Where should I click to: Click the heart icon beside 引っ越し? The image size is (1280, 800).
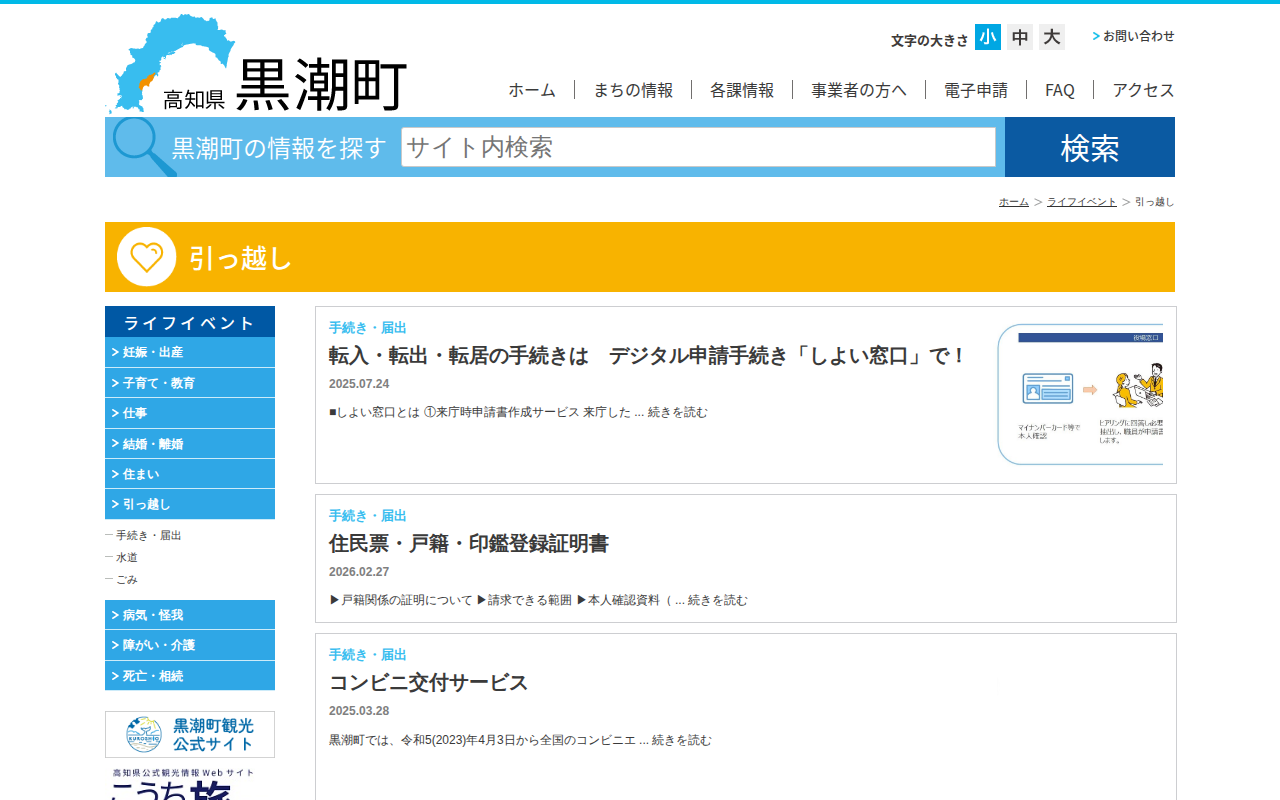click(x=147, y=257)
